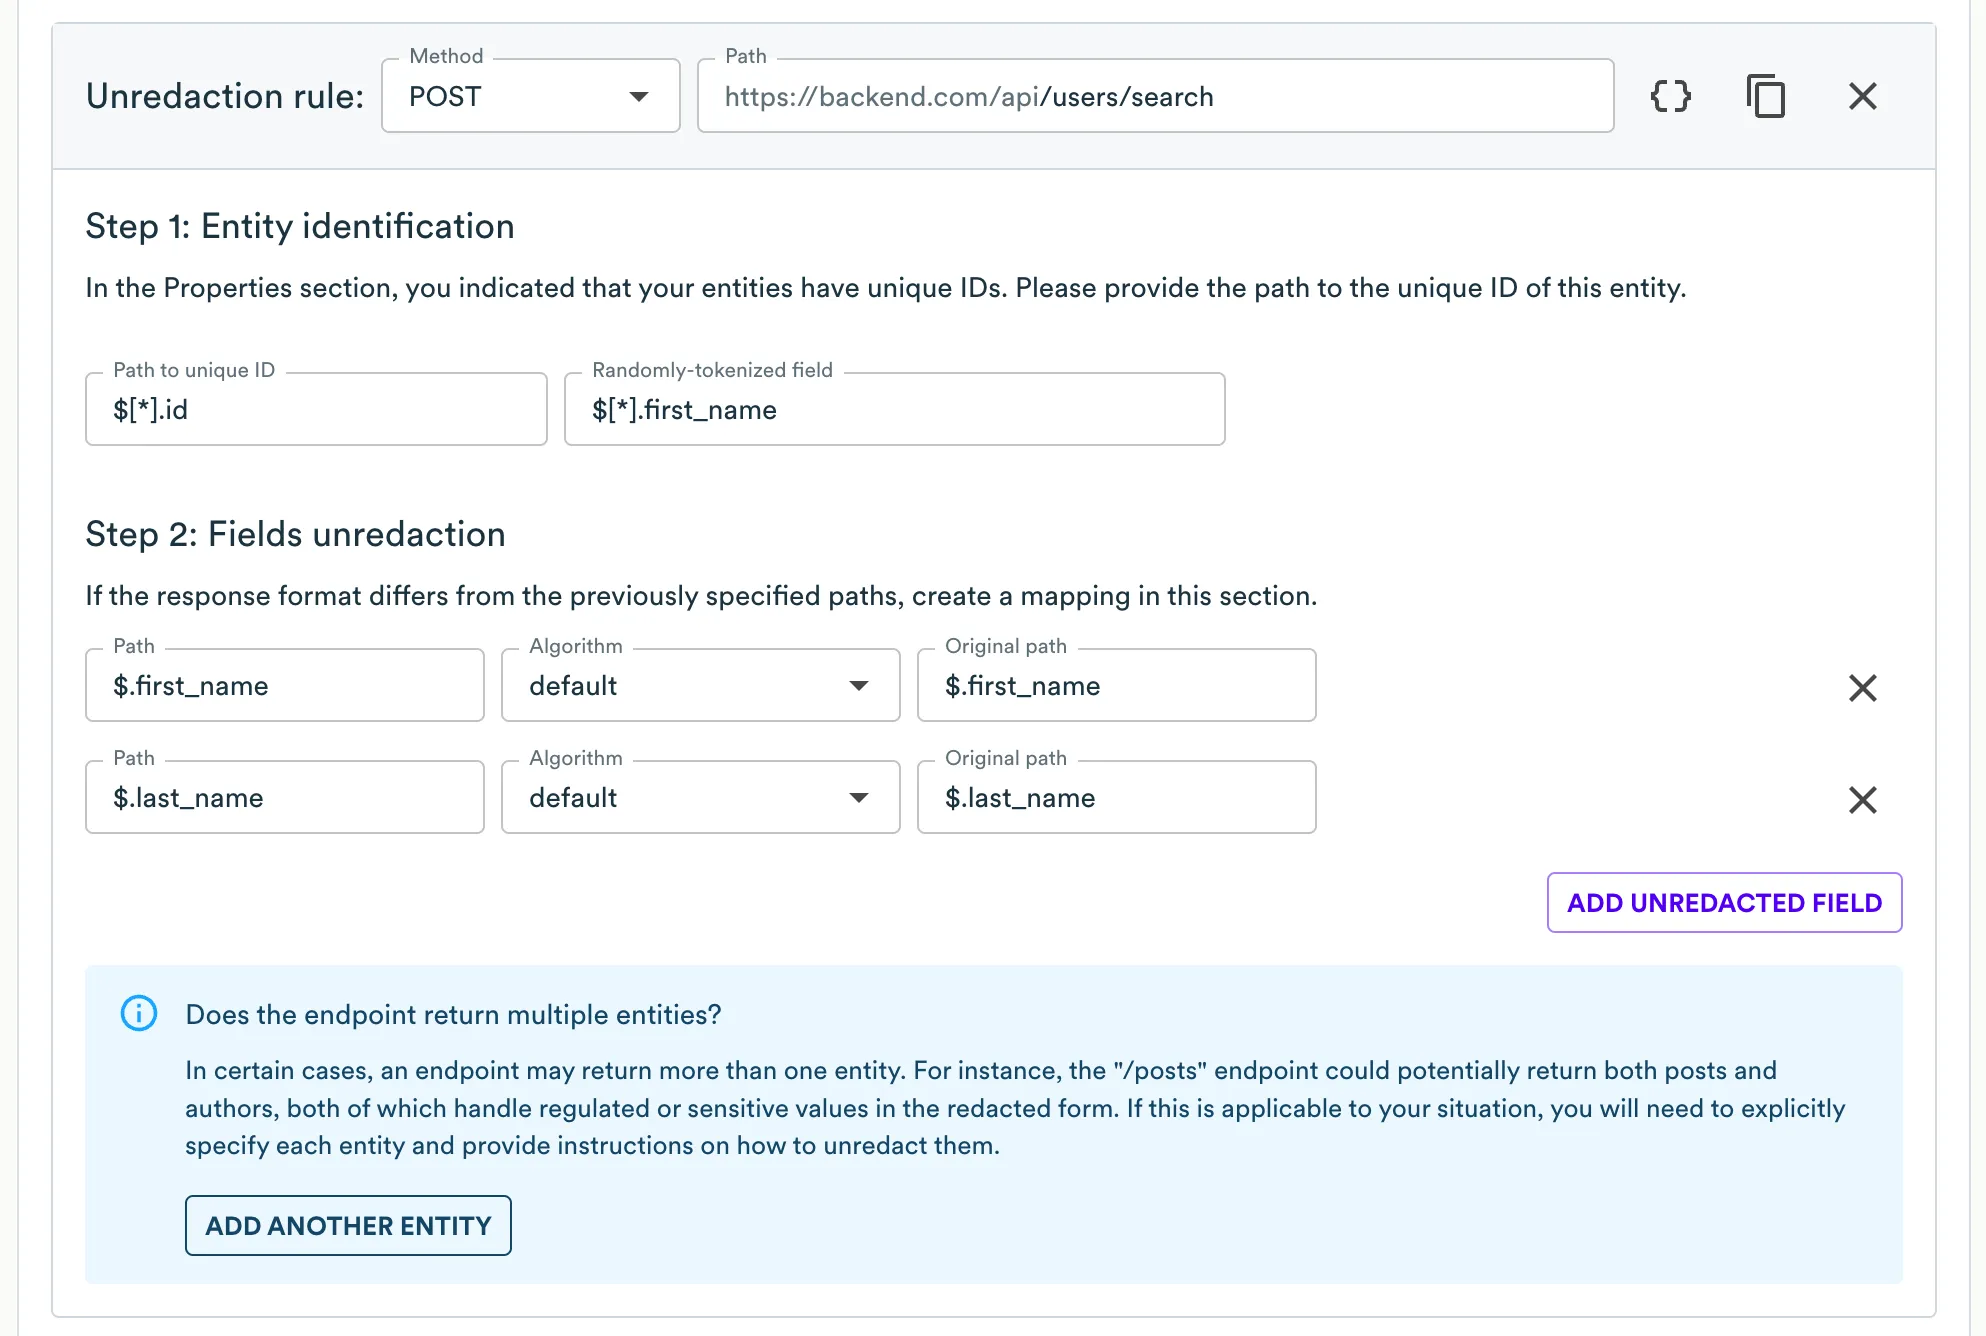This screenshot has height=1336, width=1986.
Task: Click the Step 2: Fields unredaction heading
Action: point(295,534)
